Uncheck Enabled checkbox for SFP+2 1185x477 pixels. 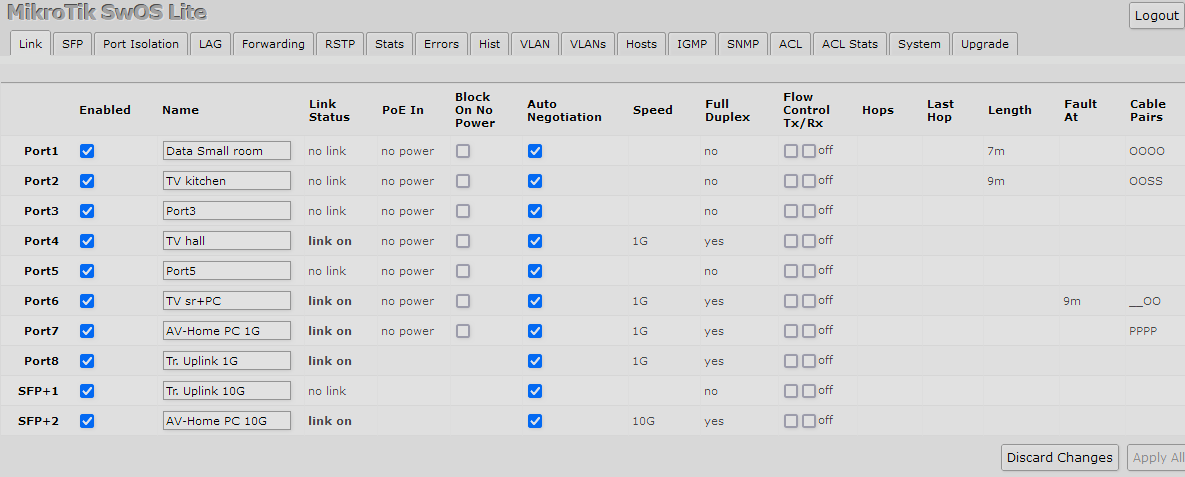(87, 421)
